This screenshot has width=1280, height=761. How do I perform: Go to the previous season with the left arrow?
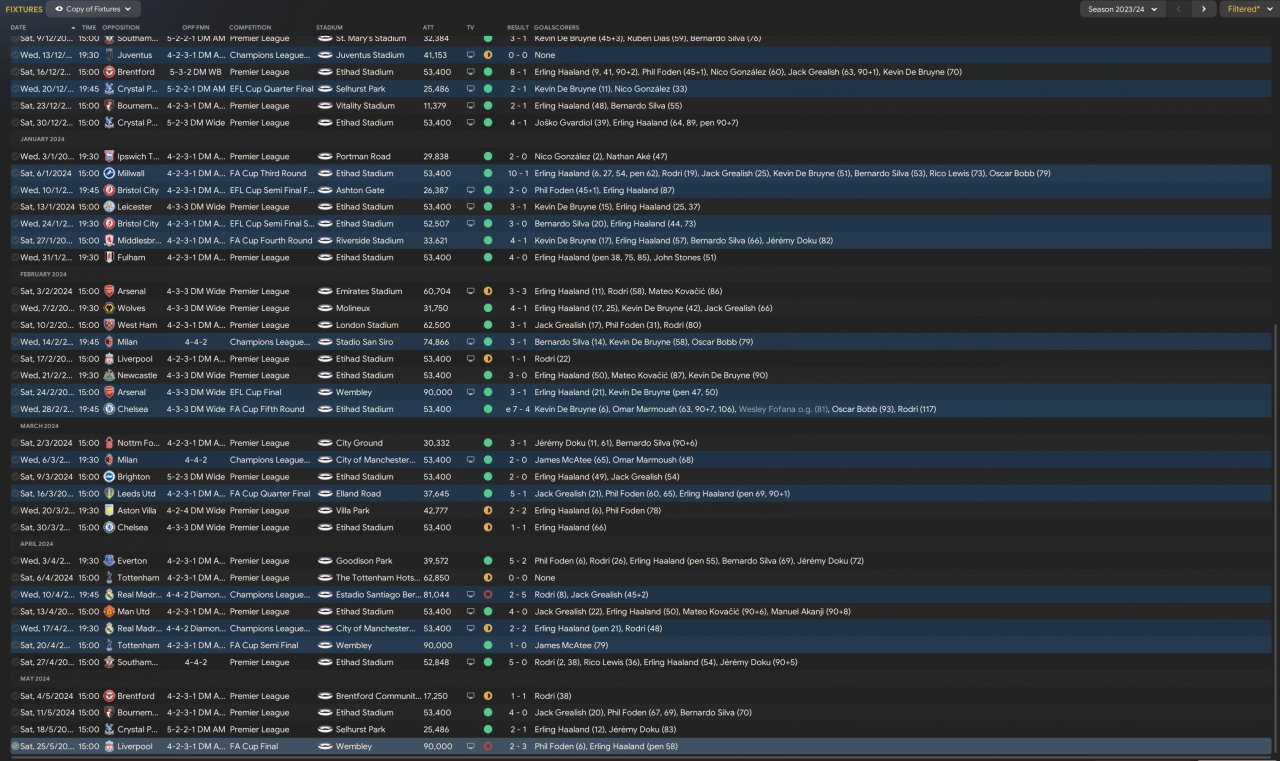click(x=1179, y=9)
